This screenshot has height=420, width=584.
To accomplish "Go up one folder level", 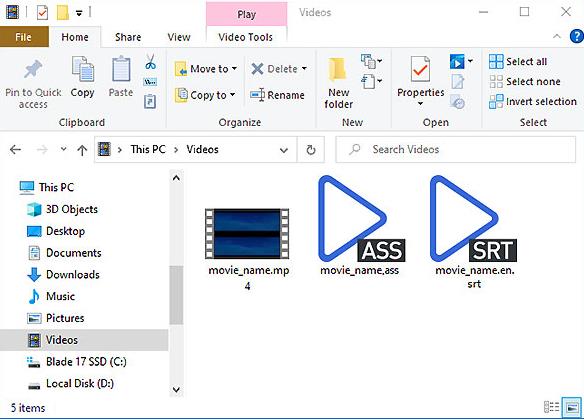I will tap(82, 150).
